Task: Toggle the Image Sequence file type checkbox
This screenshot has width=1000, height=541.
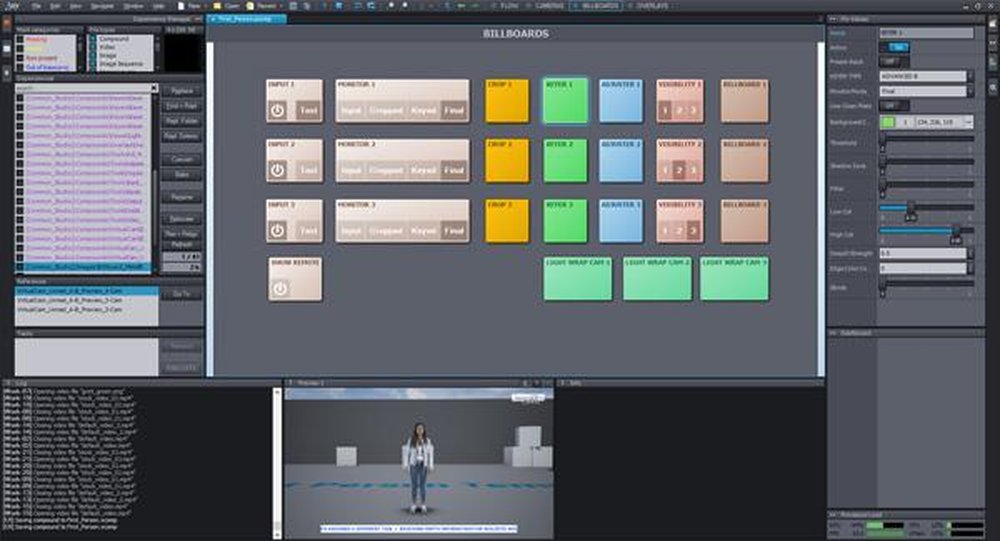Action: click(92, 64)
